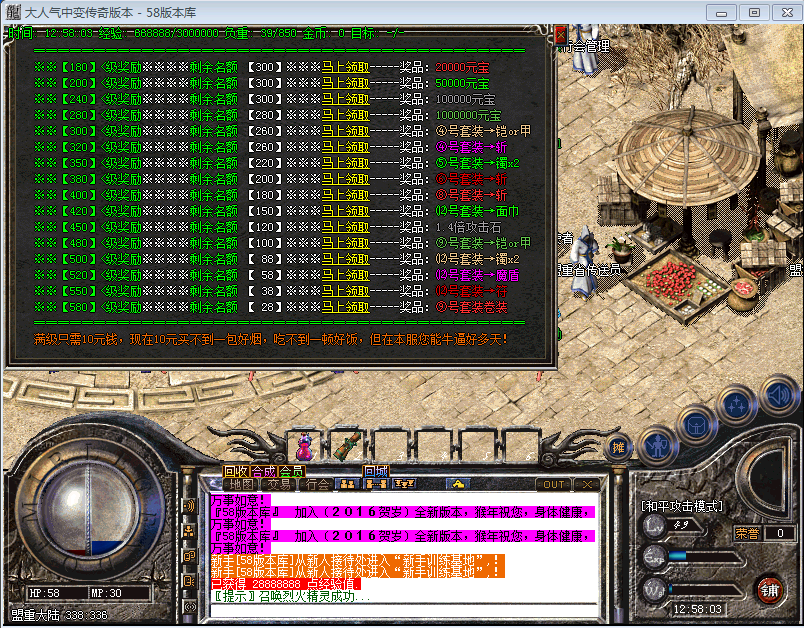Screen dimensions: 804x628
Task: Open the character equipment warrior icon
Action: [657, 445]
